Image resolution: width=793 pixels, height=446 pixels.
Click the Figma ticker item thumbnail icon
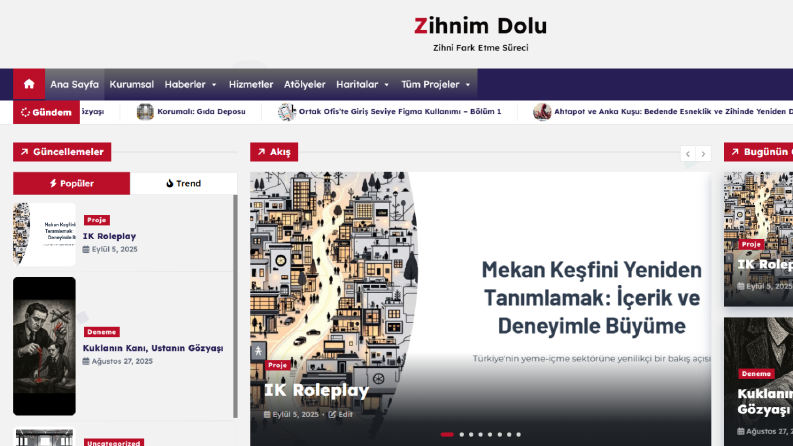pyautogui.click(x=286, y=111)
